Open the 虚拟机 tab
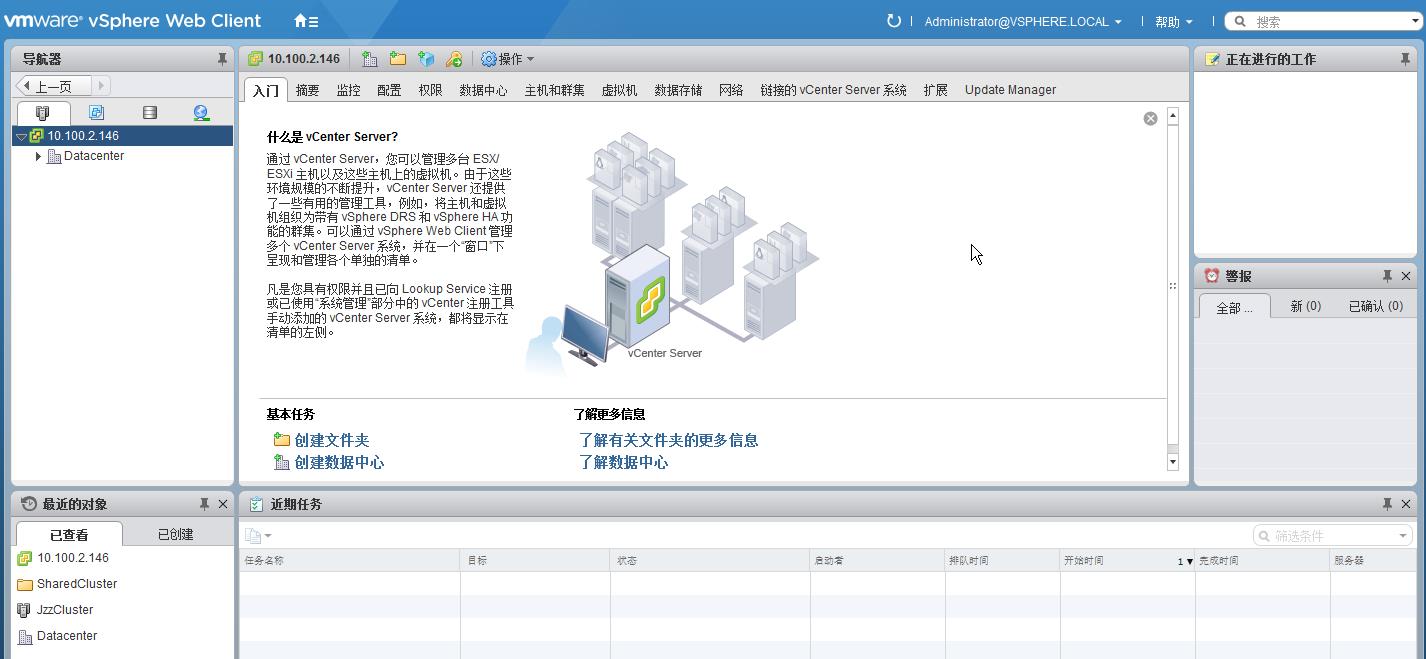1426x659 pixels. pyautogui.click(x=619, y=90)
